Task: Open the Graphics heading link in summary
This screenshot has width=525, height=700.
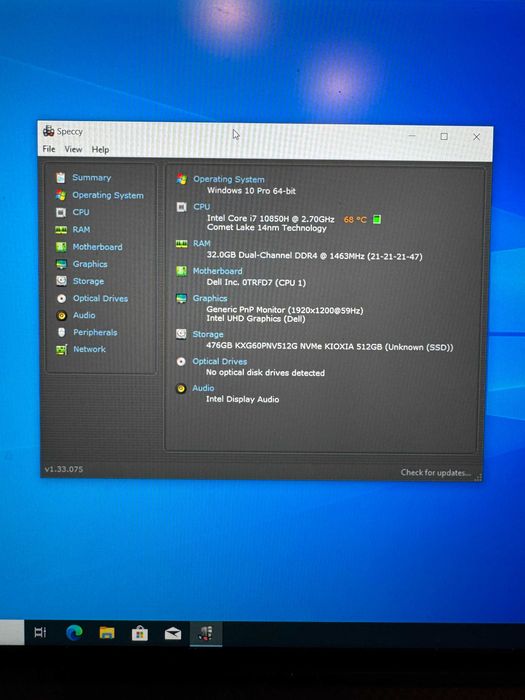Action: (210, 298)
